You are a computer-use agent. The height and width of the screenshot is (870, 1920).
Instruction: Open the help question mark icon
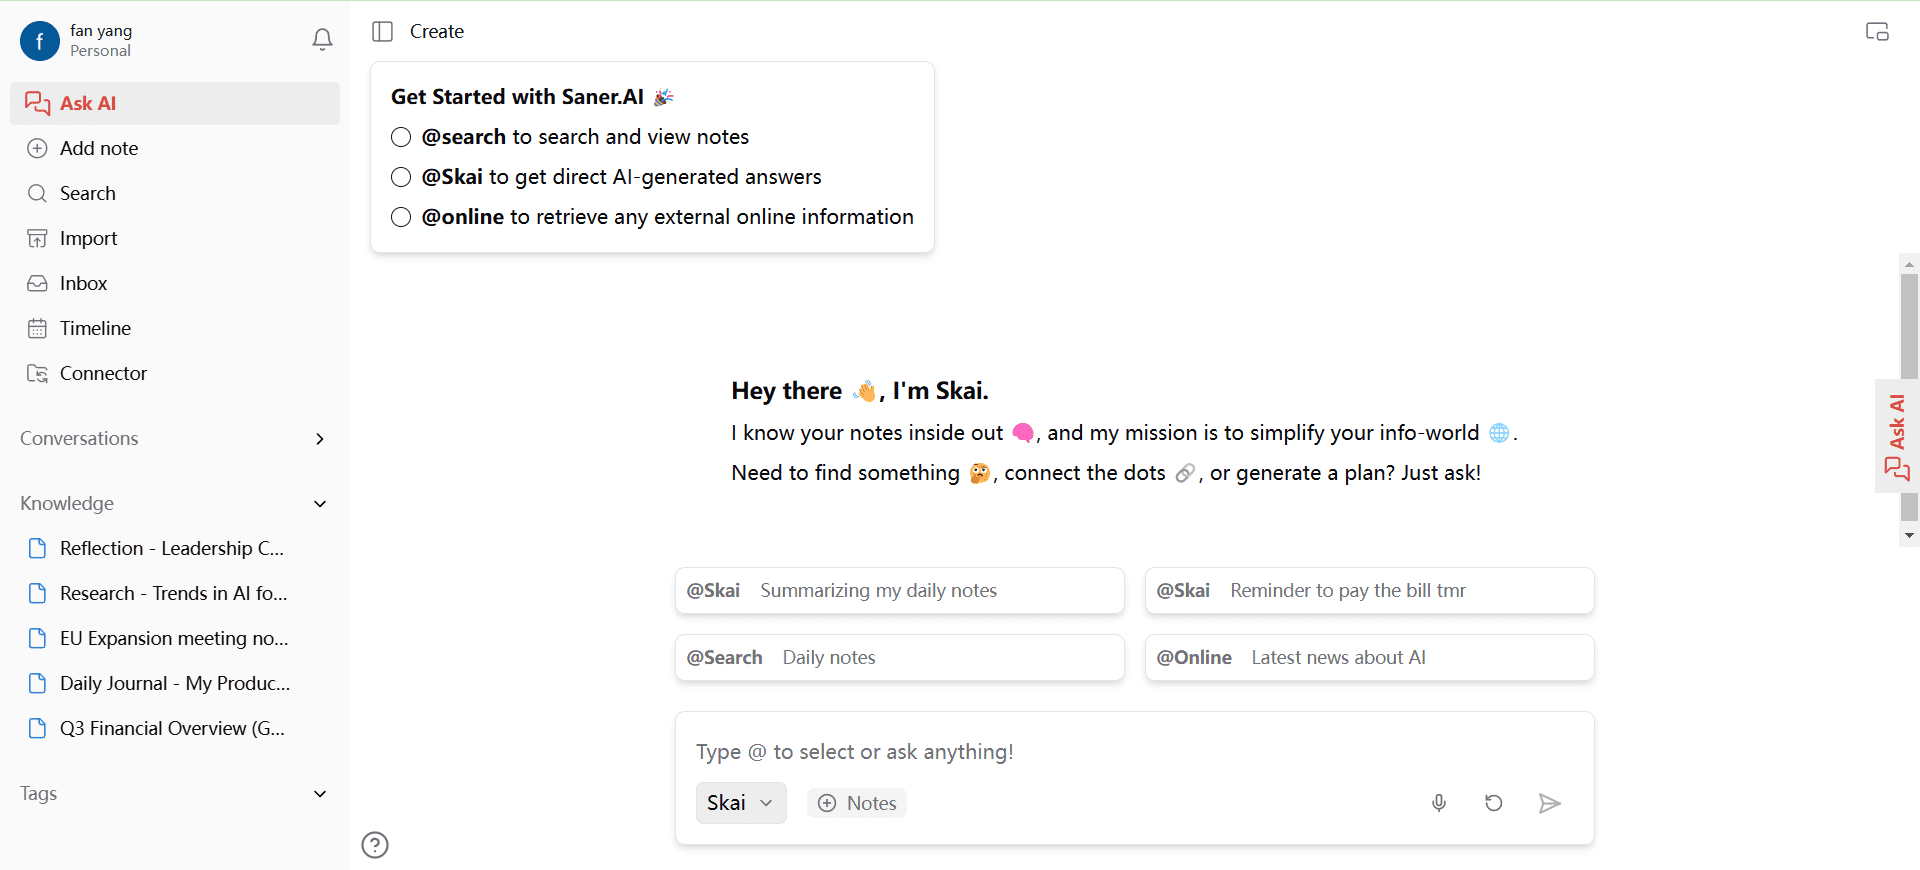(x=375, y=845)
